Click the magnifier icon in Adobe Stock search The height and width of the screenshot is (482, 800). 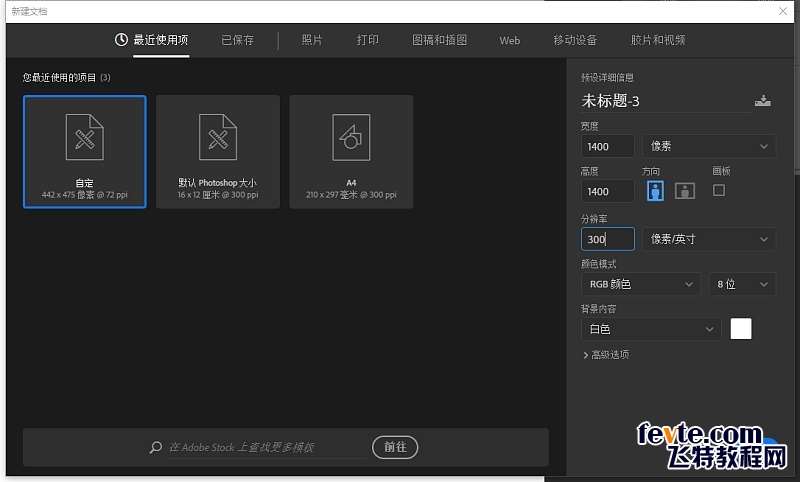tap(156, 447)
